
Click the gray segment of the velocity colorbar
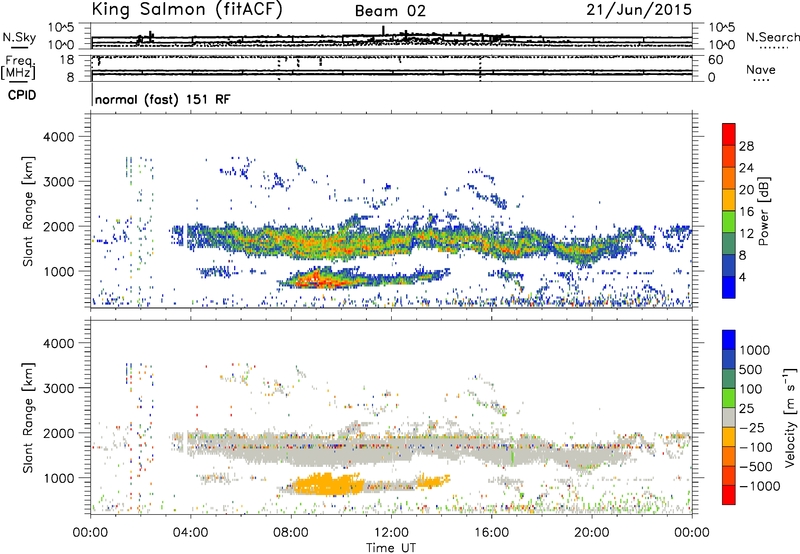pos(729,417)
